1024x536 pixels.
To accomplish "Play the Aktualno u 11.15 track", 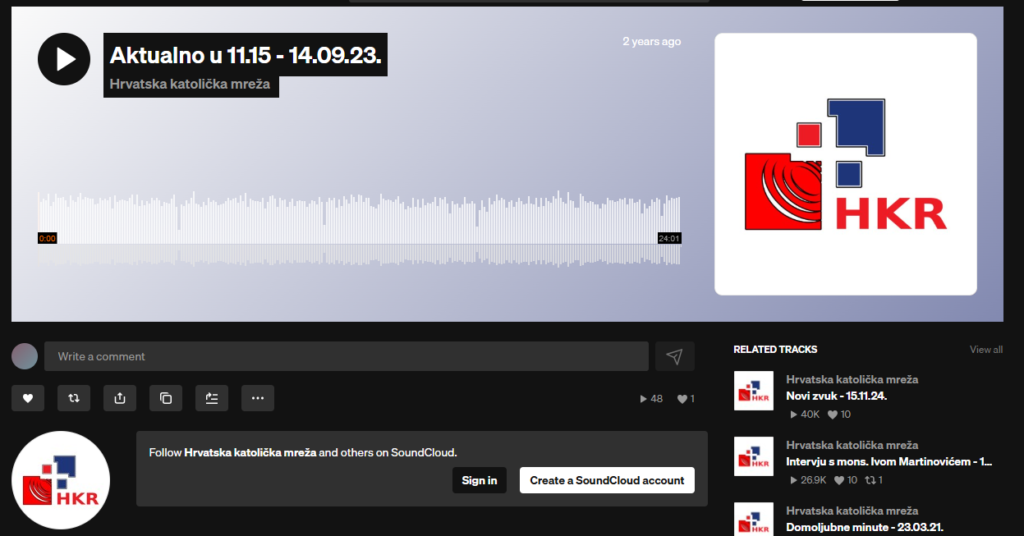I will pyautogui.click(x=64, y=59).
